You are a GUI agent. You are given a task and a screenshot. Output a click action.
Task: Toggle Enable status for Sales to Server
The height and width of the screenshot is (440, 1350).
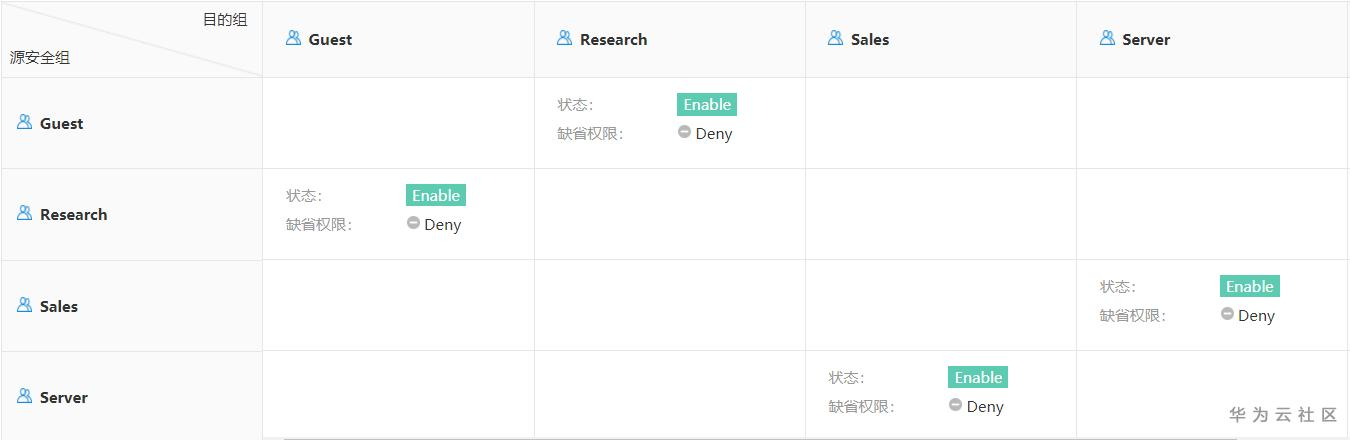pos(1249,286)
